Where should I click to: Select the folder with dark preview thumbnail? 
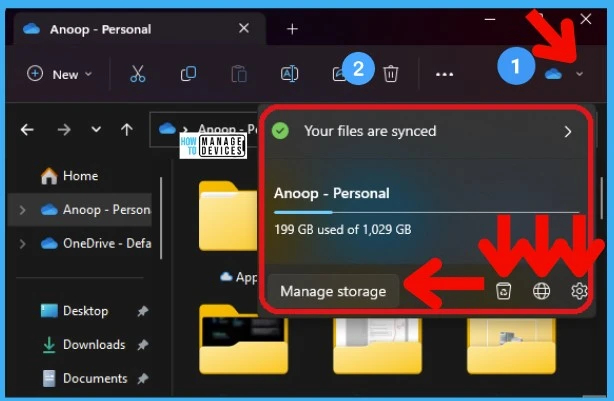[244, 339]
